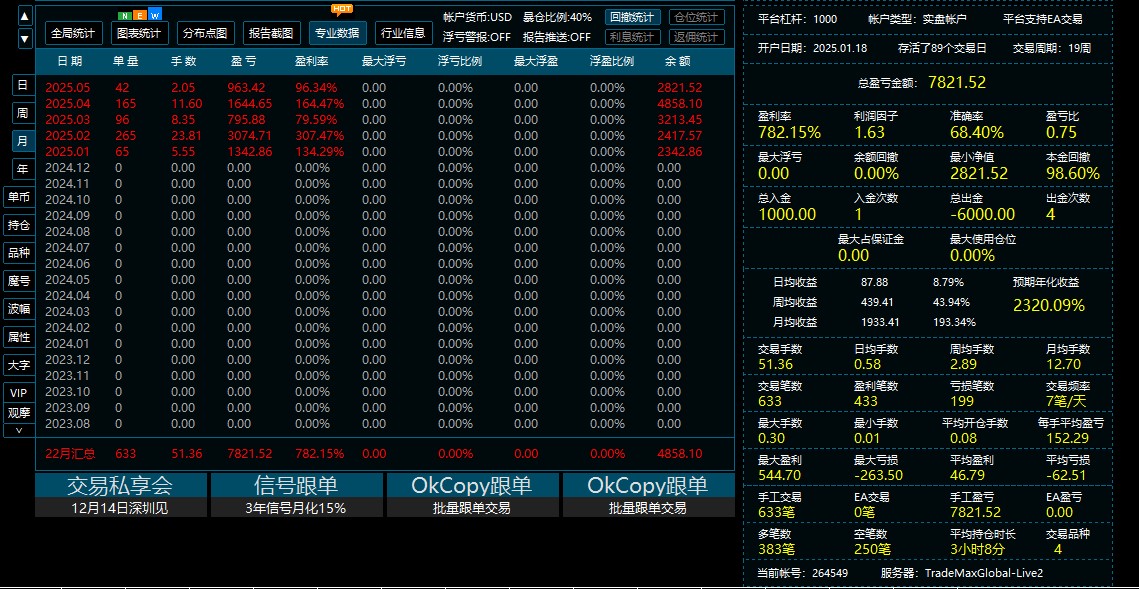
Task: Select the 2025.01 row date
Action: click(67, 152)
